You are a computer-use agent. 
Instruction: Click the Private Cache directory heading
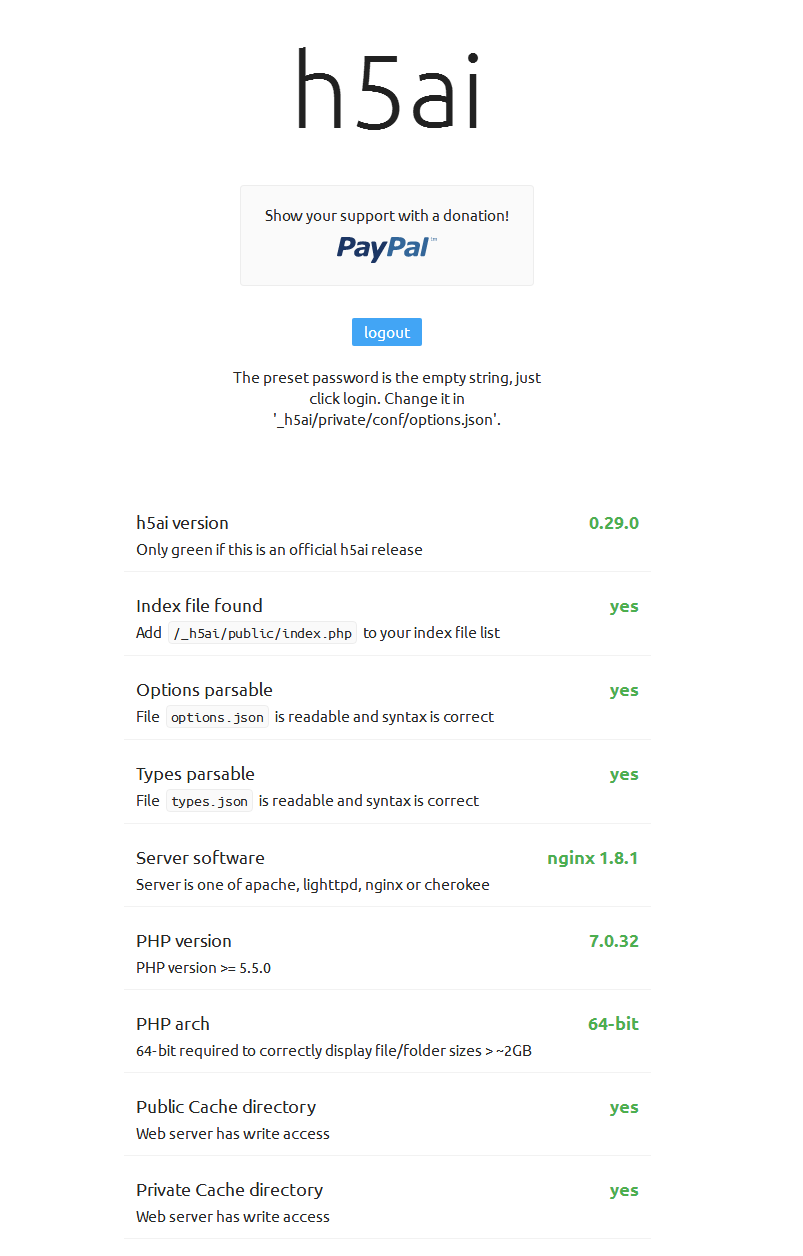(x=229, y=1190)
